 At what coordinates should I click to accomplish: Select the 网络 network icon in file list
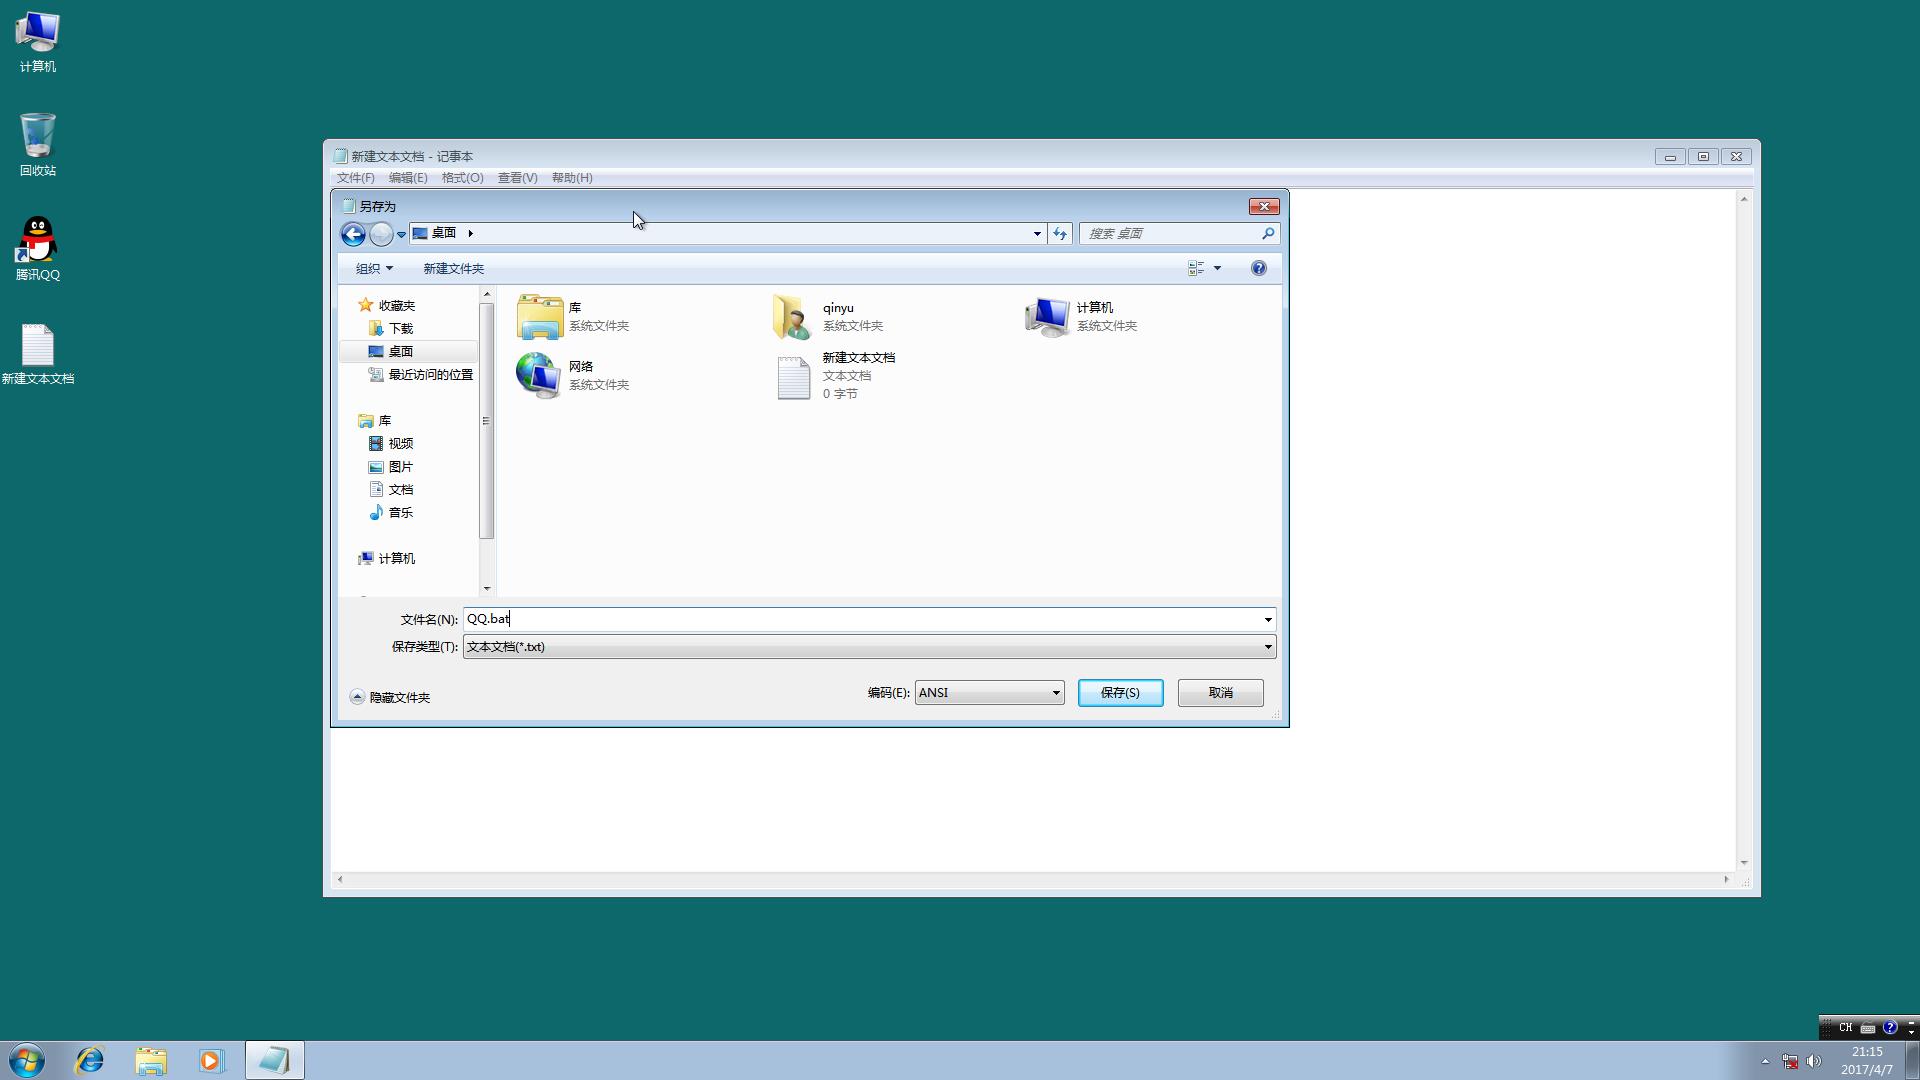(539, 376)
